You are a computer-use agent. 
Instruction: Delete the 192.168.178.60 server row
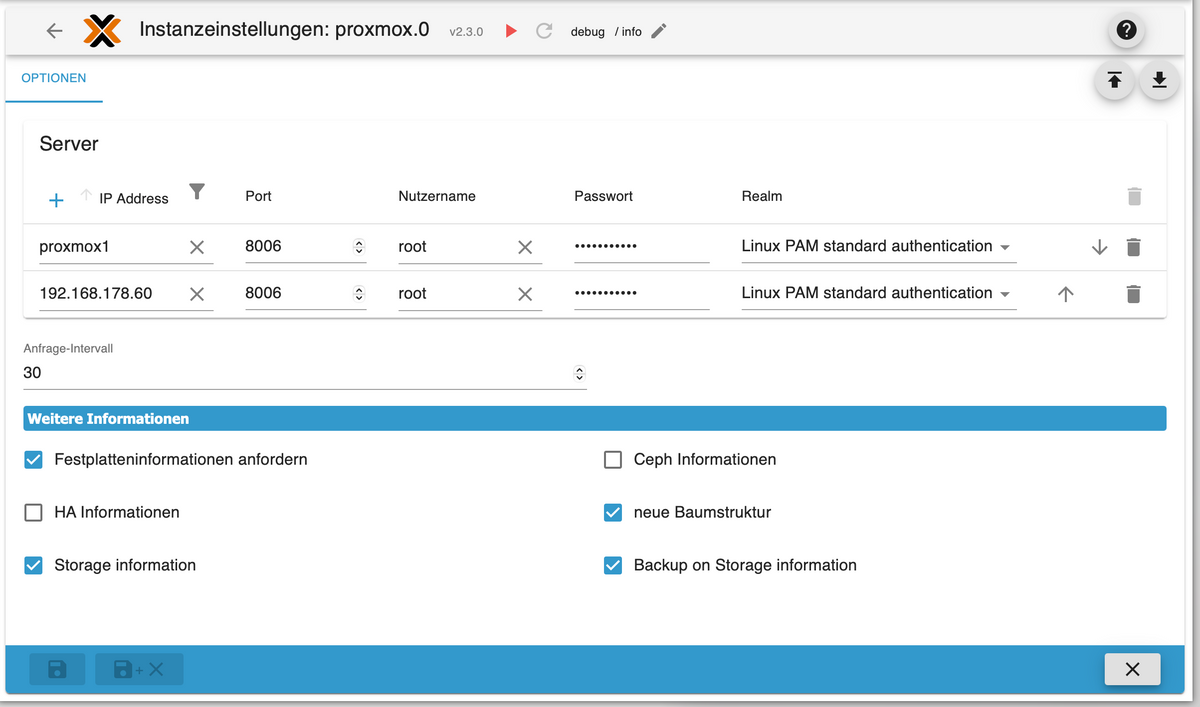point(1133,294)
